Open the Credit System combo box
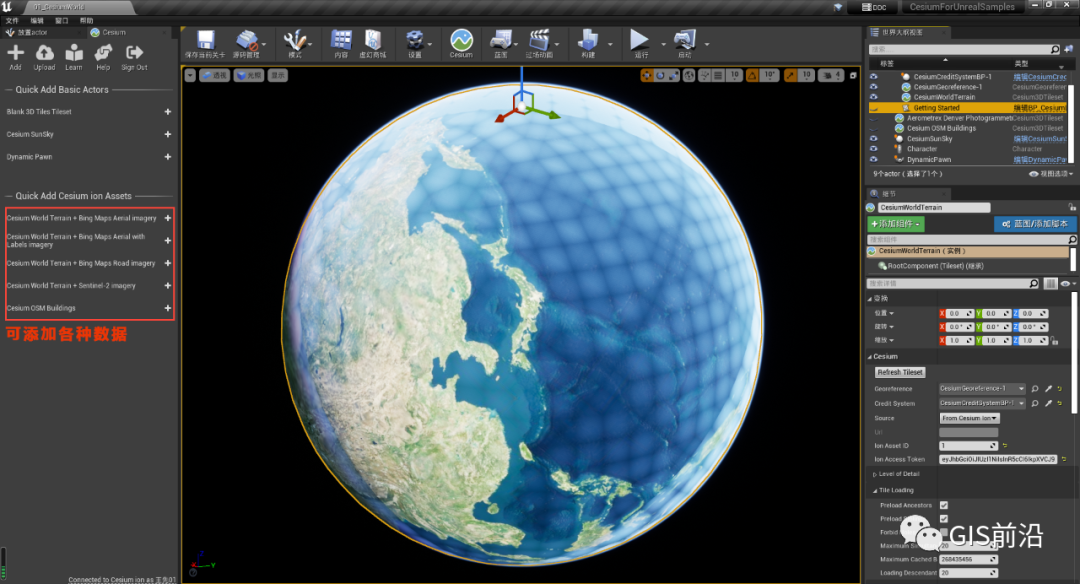This screenshot has height=584, width=1080. (x=982, y=404)
